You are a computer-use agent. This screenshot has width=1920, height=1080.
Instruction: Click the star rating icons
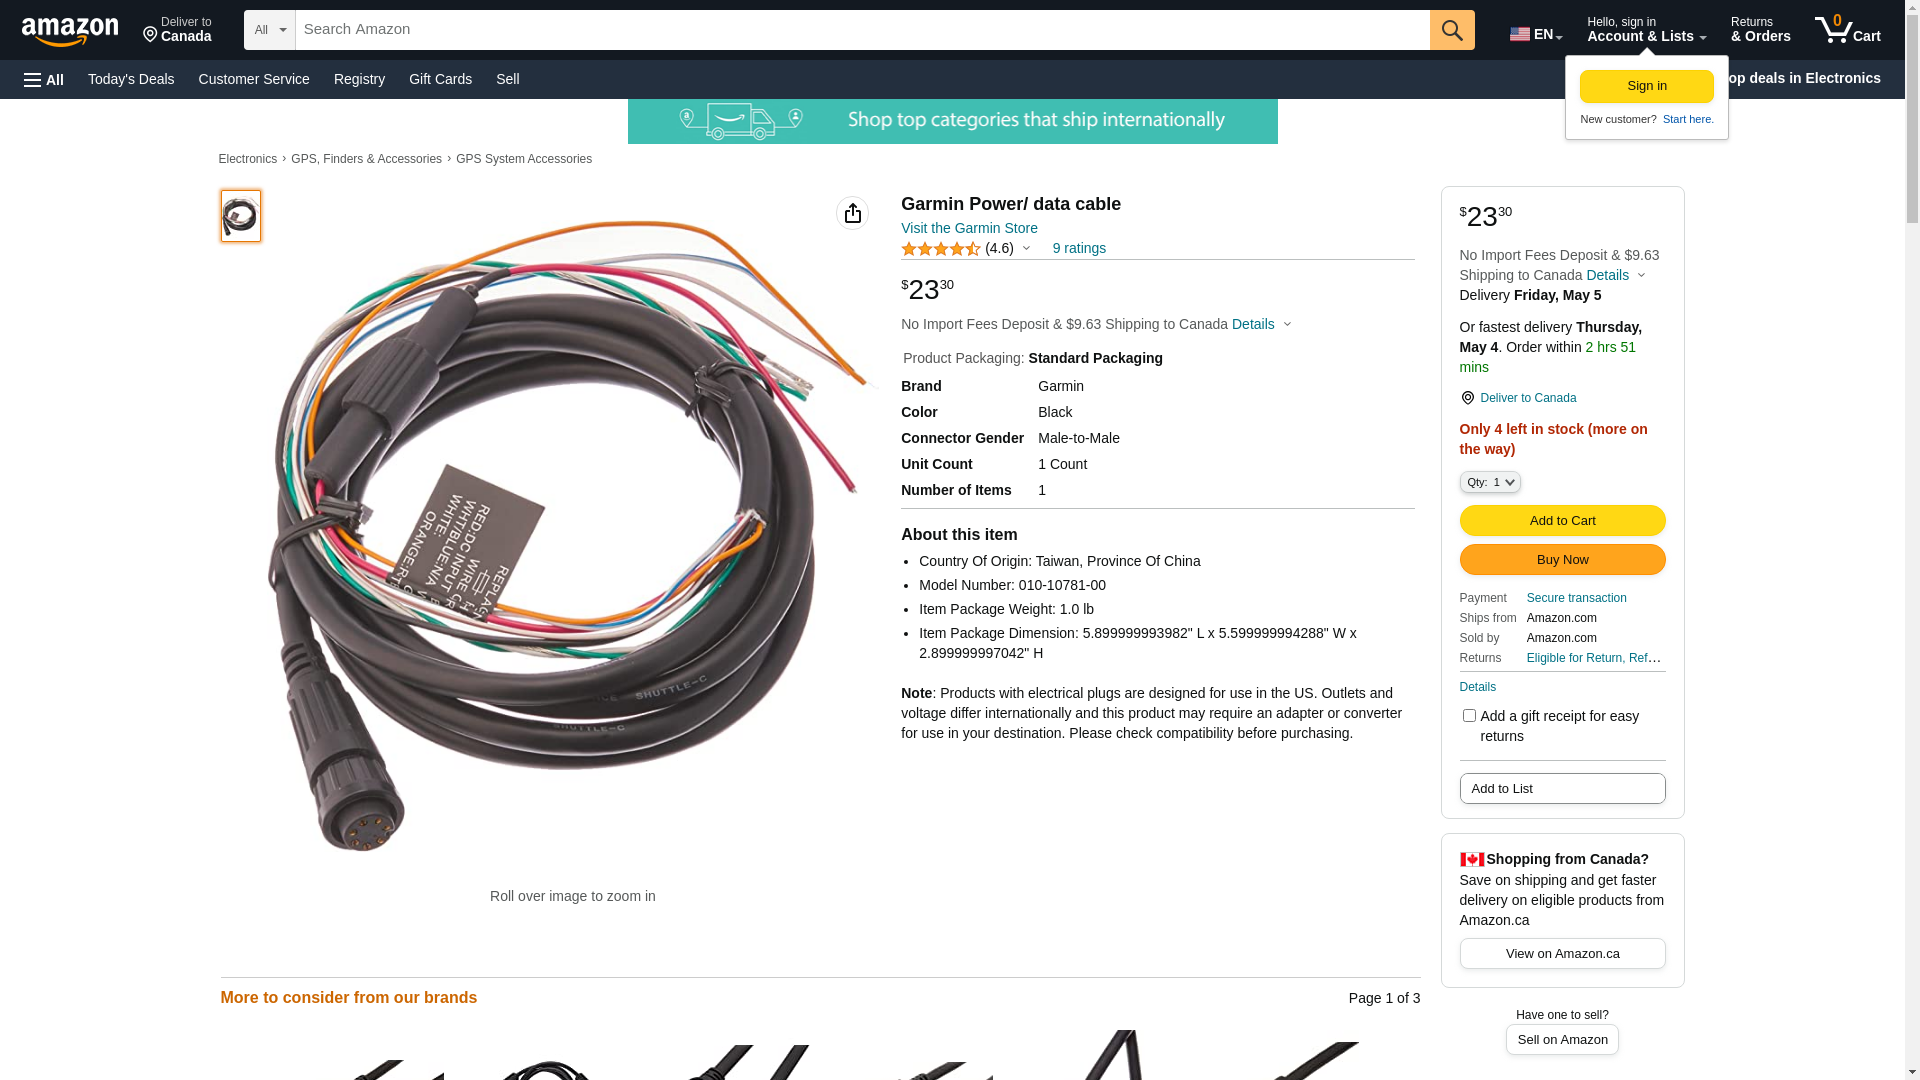tap(941, 249)
